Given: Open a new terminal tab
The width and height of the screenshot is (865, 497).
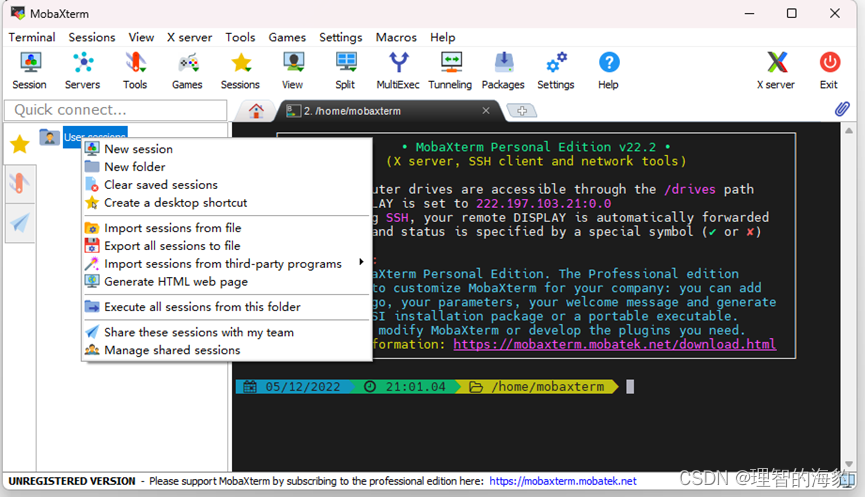Looking at the screenshot, I should (x=522, y=111).
